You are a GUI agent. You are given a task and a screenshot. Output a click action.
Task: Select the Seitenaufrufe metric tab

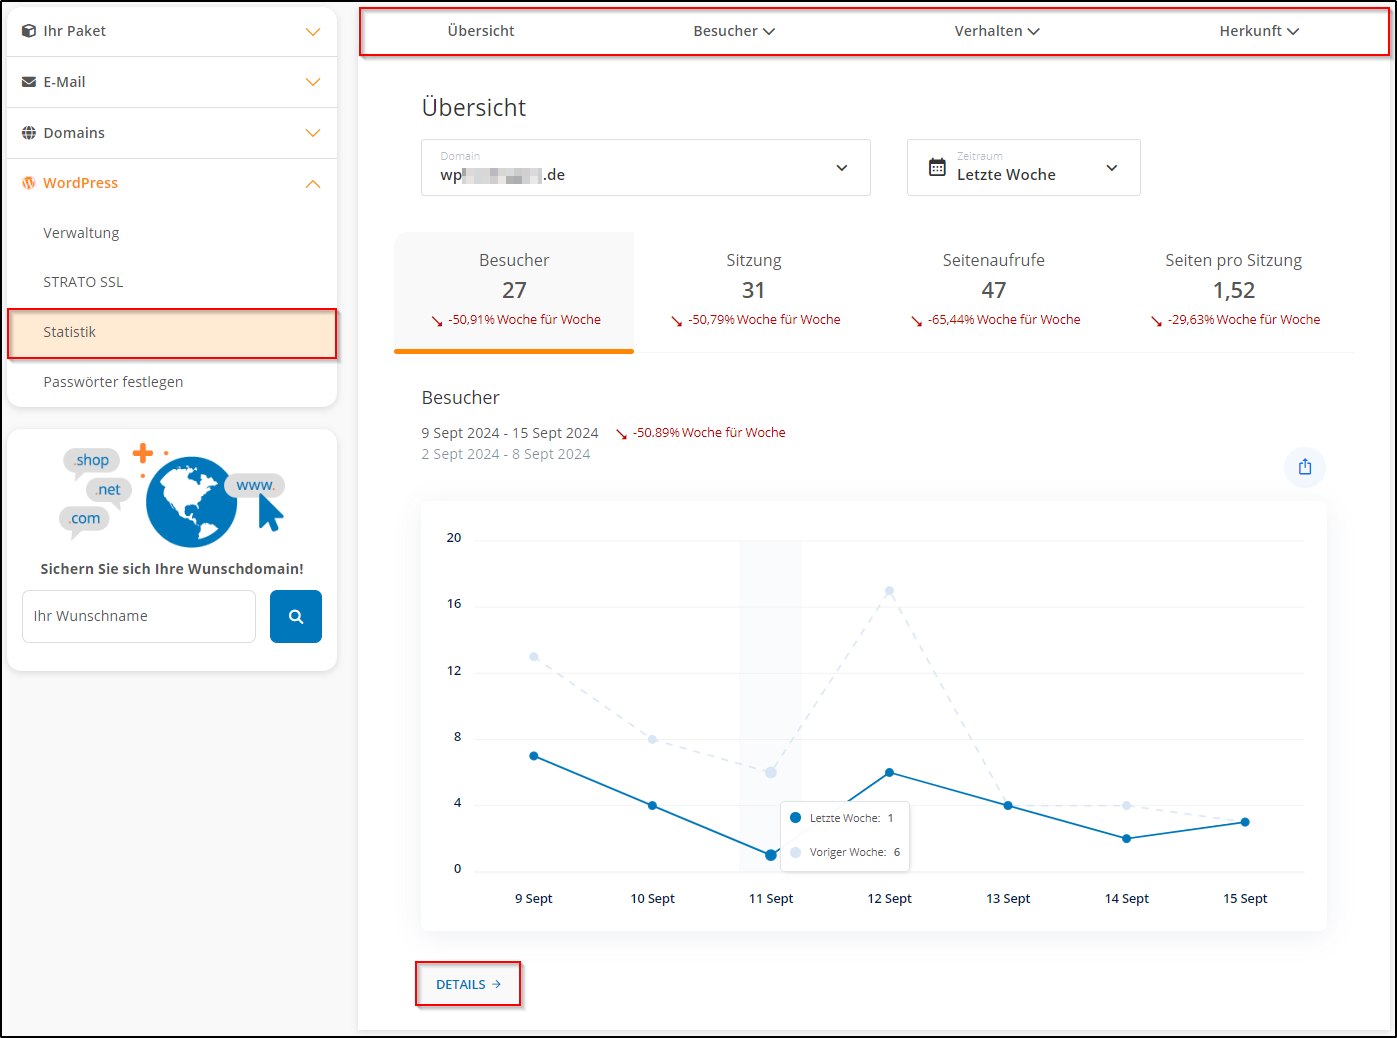pyautogui.click(x=993, y=290)
